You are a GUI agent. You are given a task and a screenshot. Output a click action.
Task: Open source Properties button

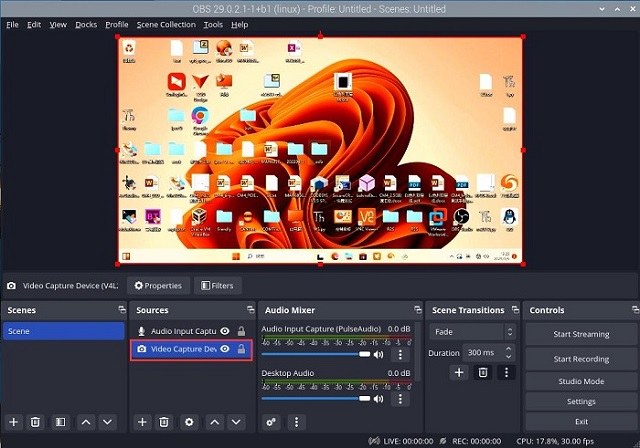[158, 286]
